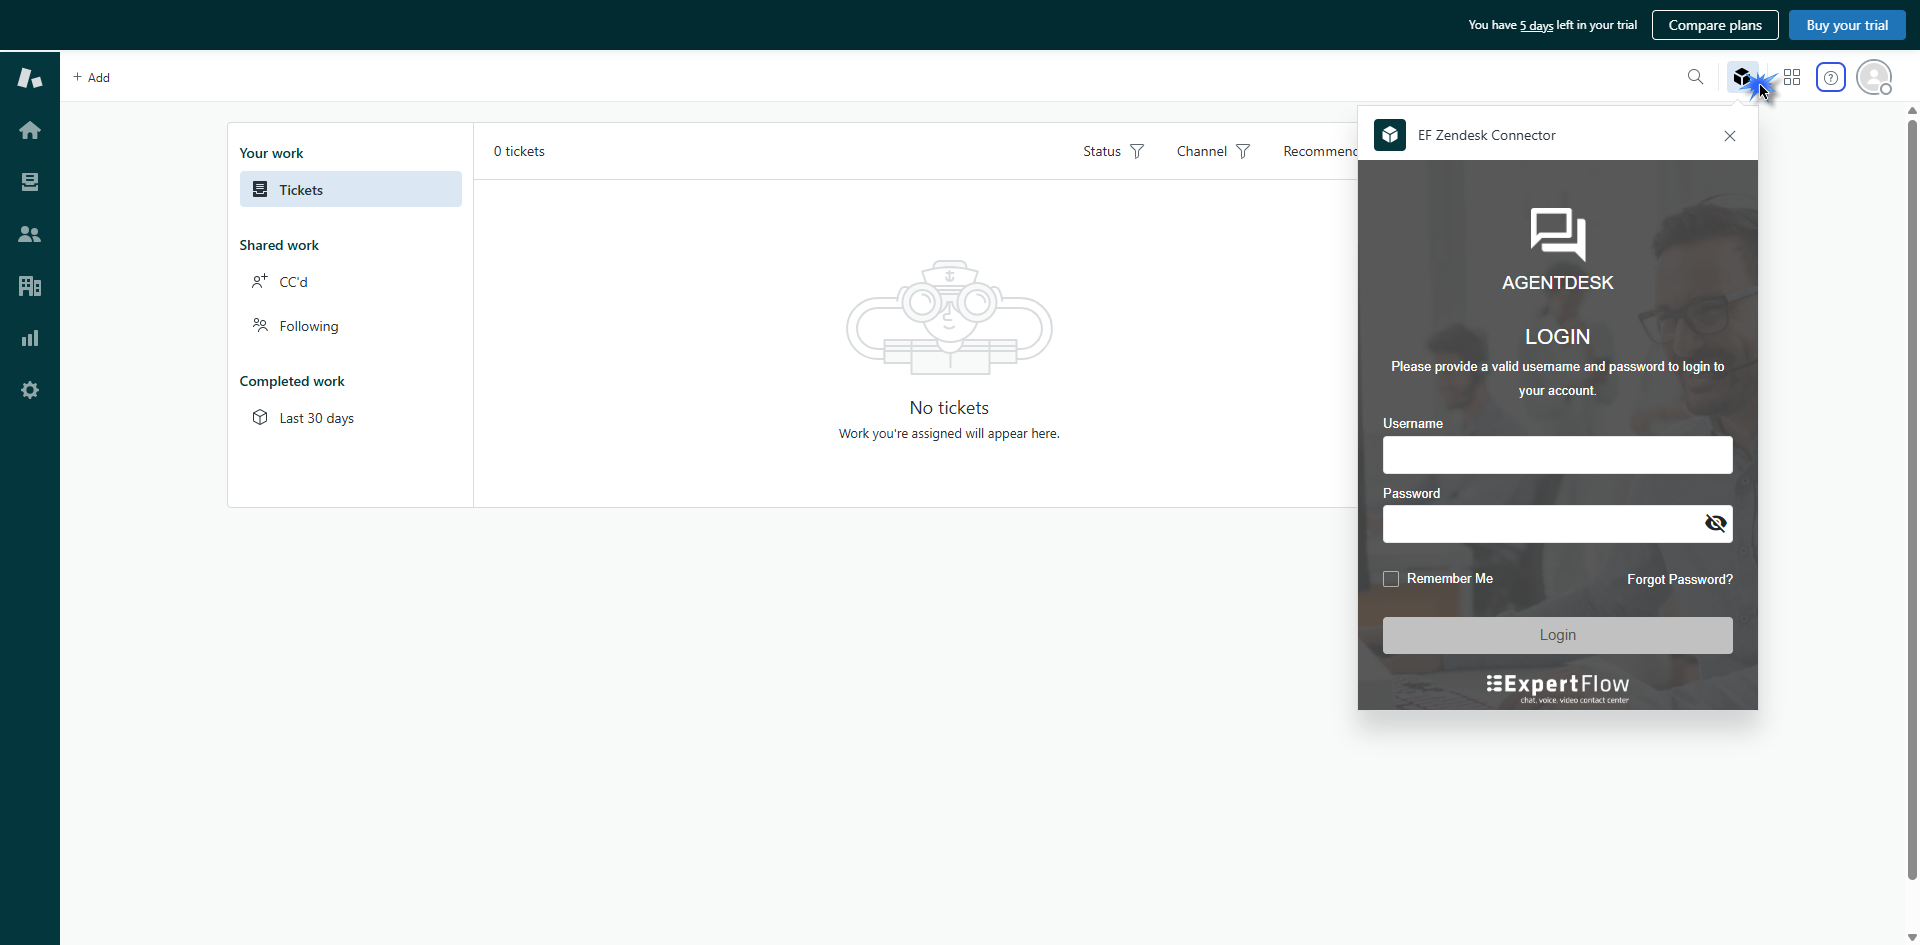Open the Status filter dropdown
Screen dimensions: 1920x945
[x=1113, y=151]
